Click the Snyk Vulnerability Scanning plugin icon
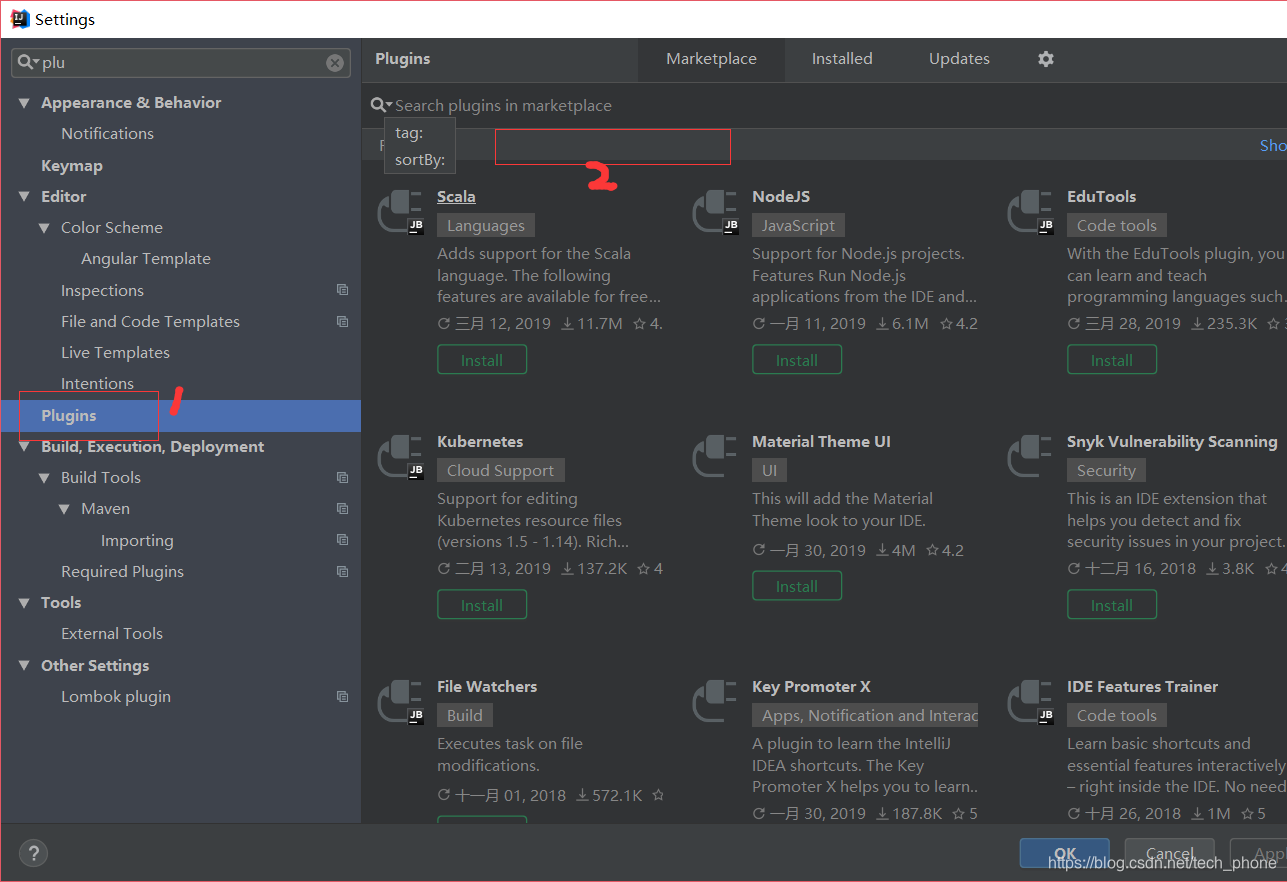This screenshot has height=882, width=1287. tap(1030, 458)
